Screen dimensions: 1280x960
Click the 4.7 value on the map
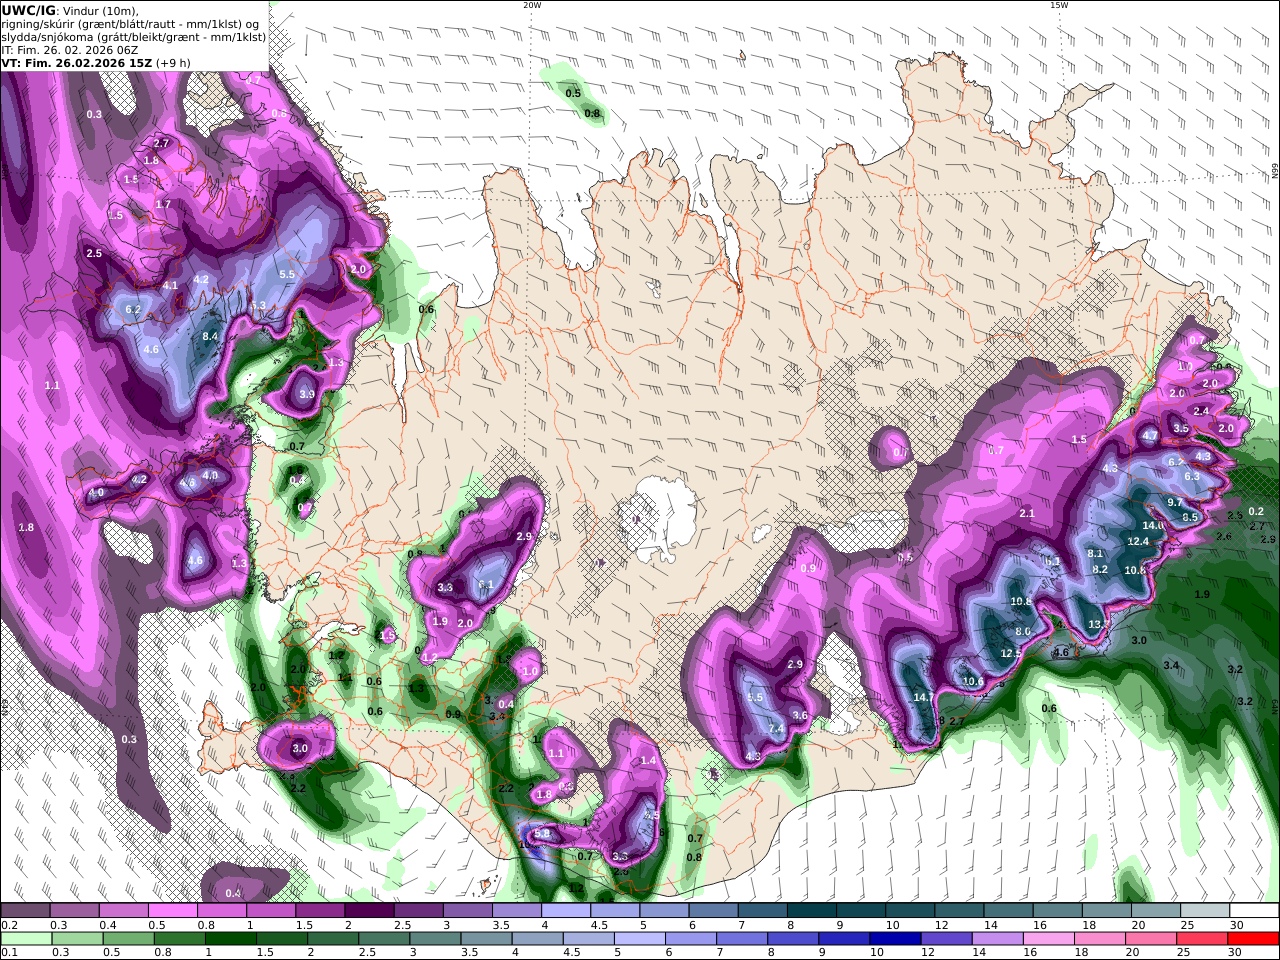point(1150,436)
